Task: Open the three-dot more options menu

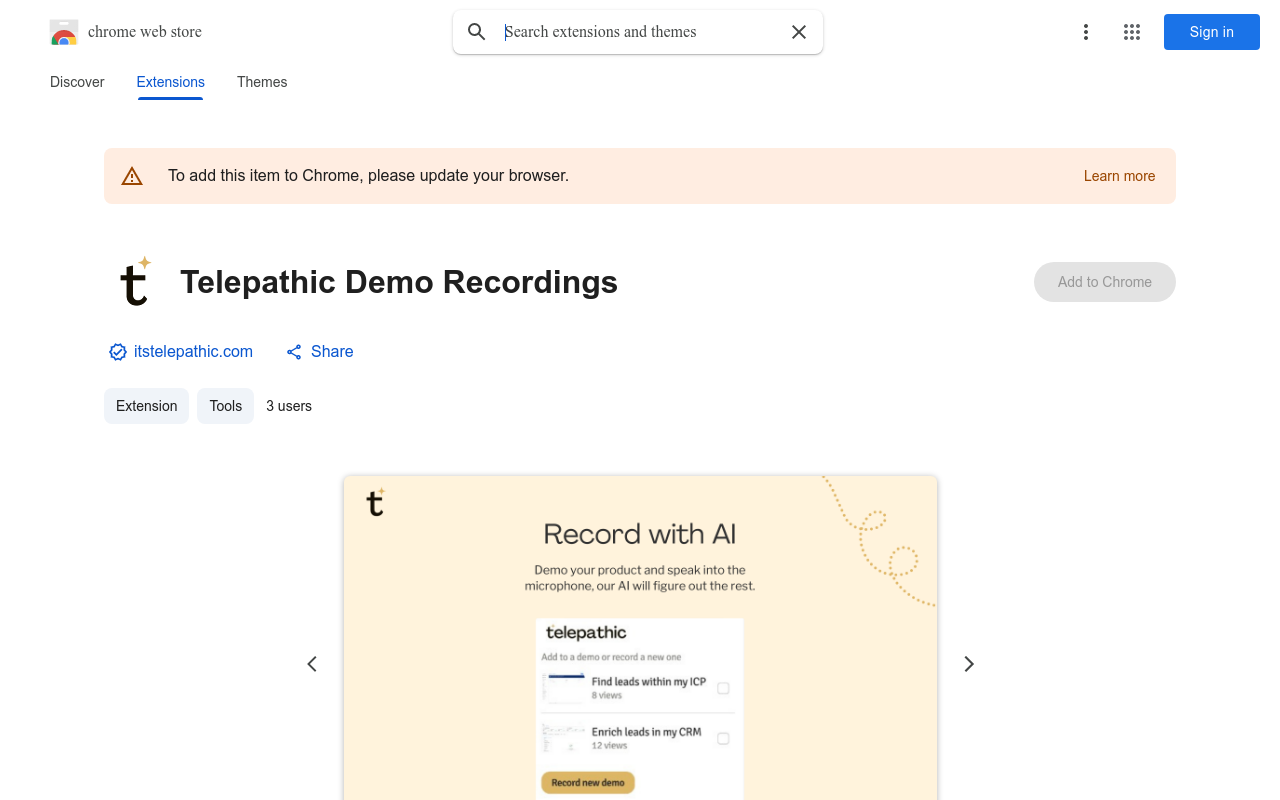Action: coord(1085,32)
